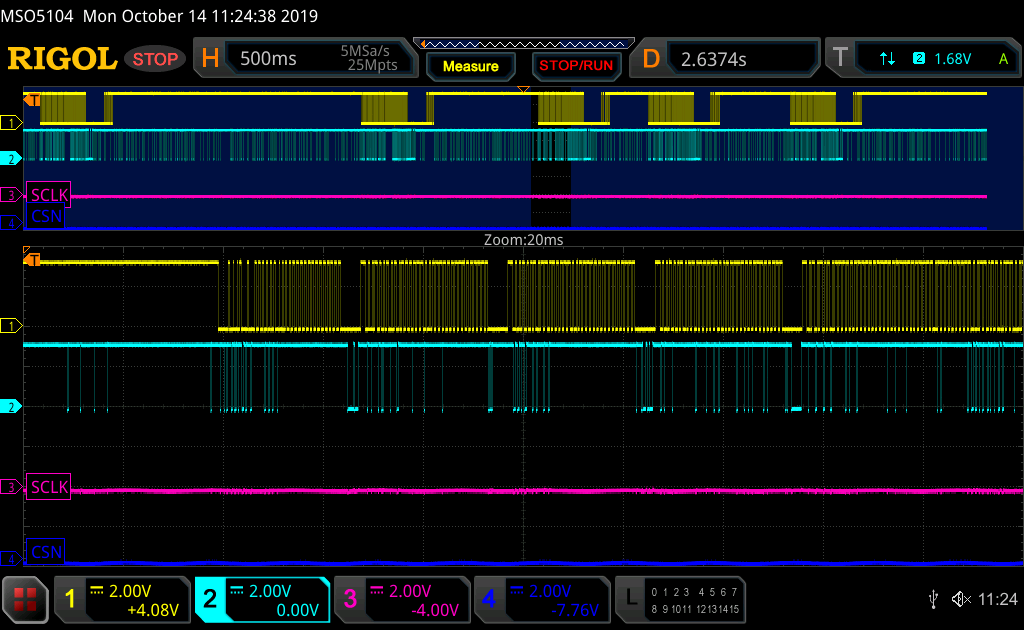
Task: Click the clock time 11:24
Action: [998, 599]
